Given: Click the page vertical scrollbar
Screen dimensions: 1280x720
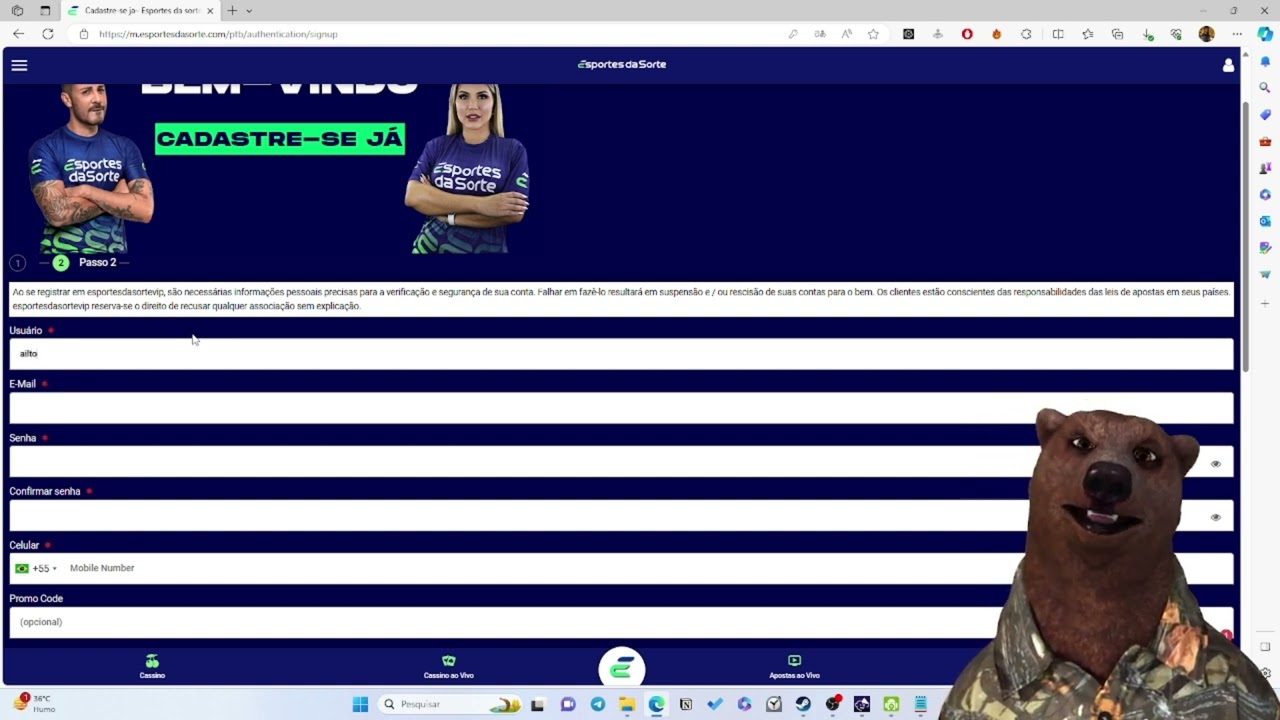Looking at the screenshot, I should coord(1245,237).
